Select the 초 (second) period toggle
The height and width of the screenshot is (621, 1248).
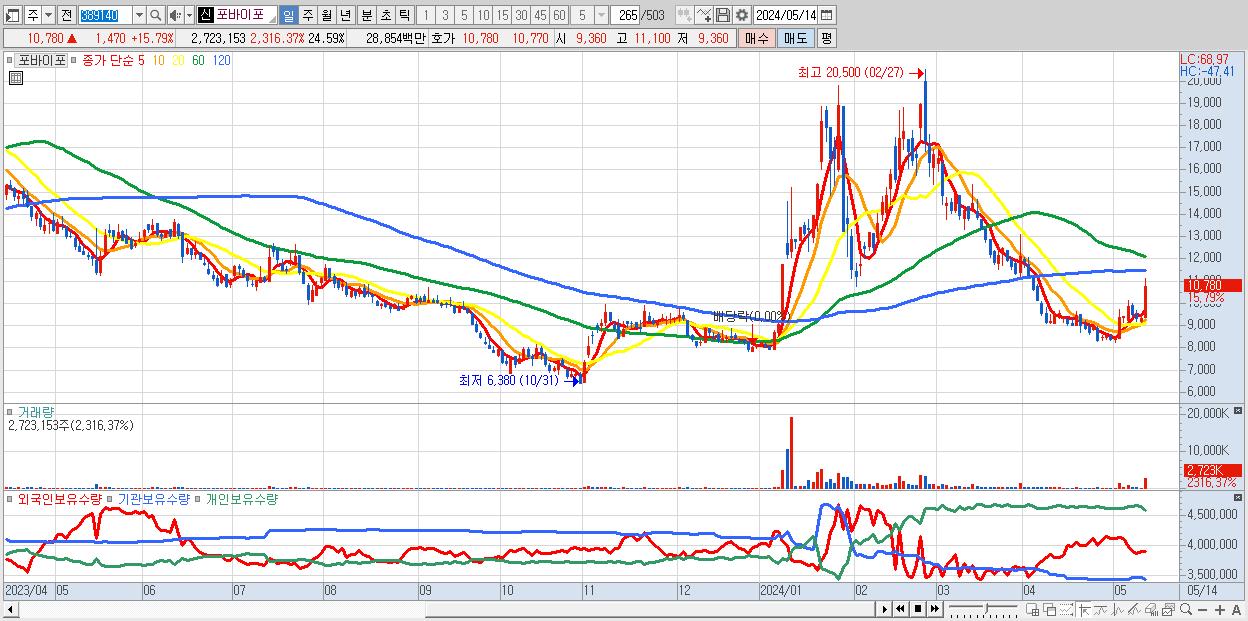pos(385,15)
